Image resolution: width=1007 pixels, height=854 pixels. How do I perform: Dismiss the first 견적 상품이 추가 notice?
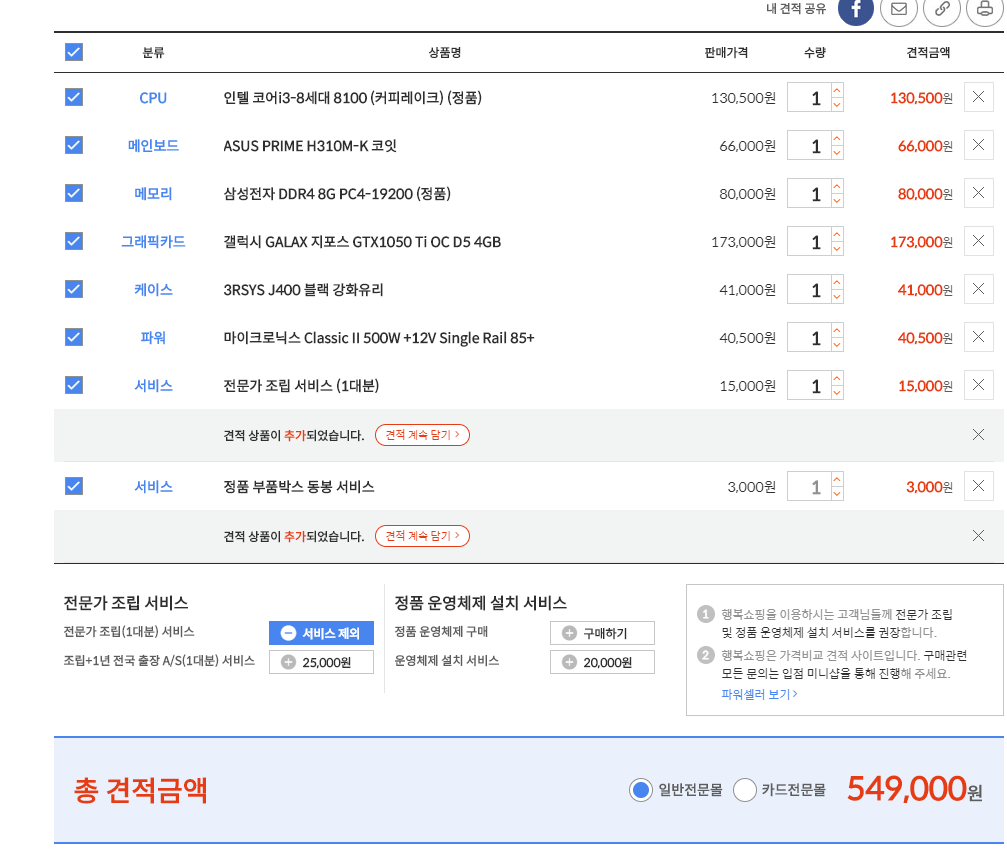point(978,435)
